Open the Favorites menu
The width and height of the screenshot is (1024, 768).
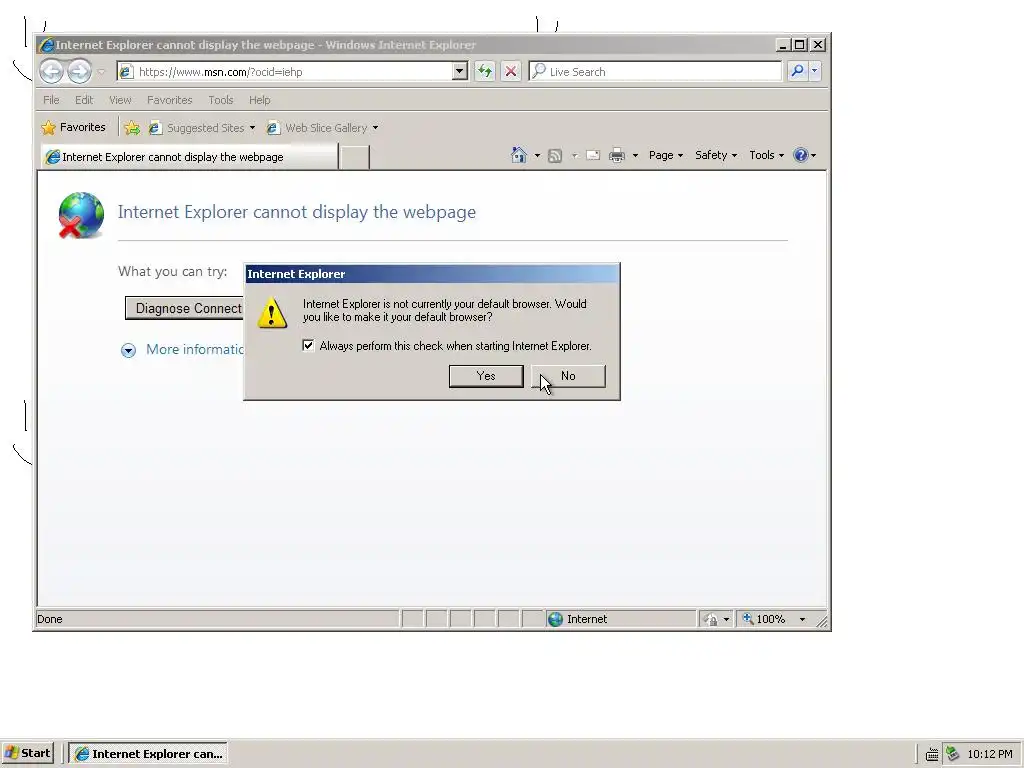[x=170, y=100]
